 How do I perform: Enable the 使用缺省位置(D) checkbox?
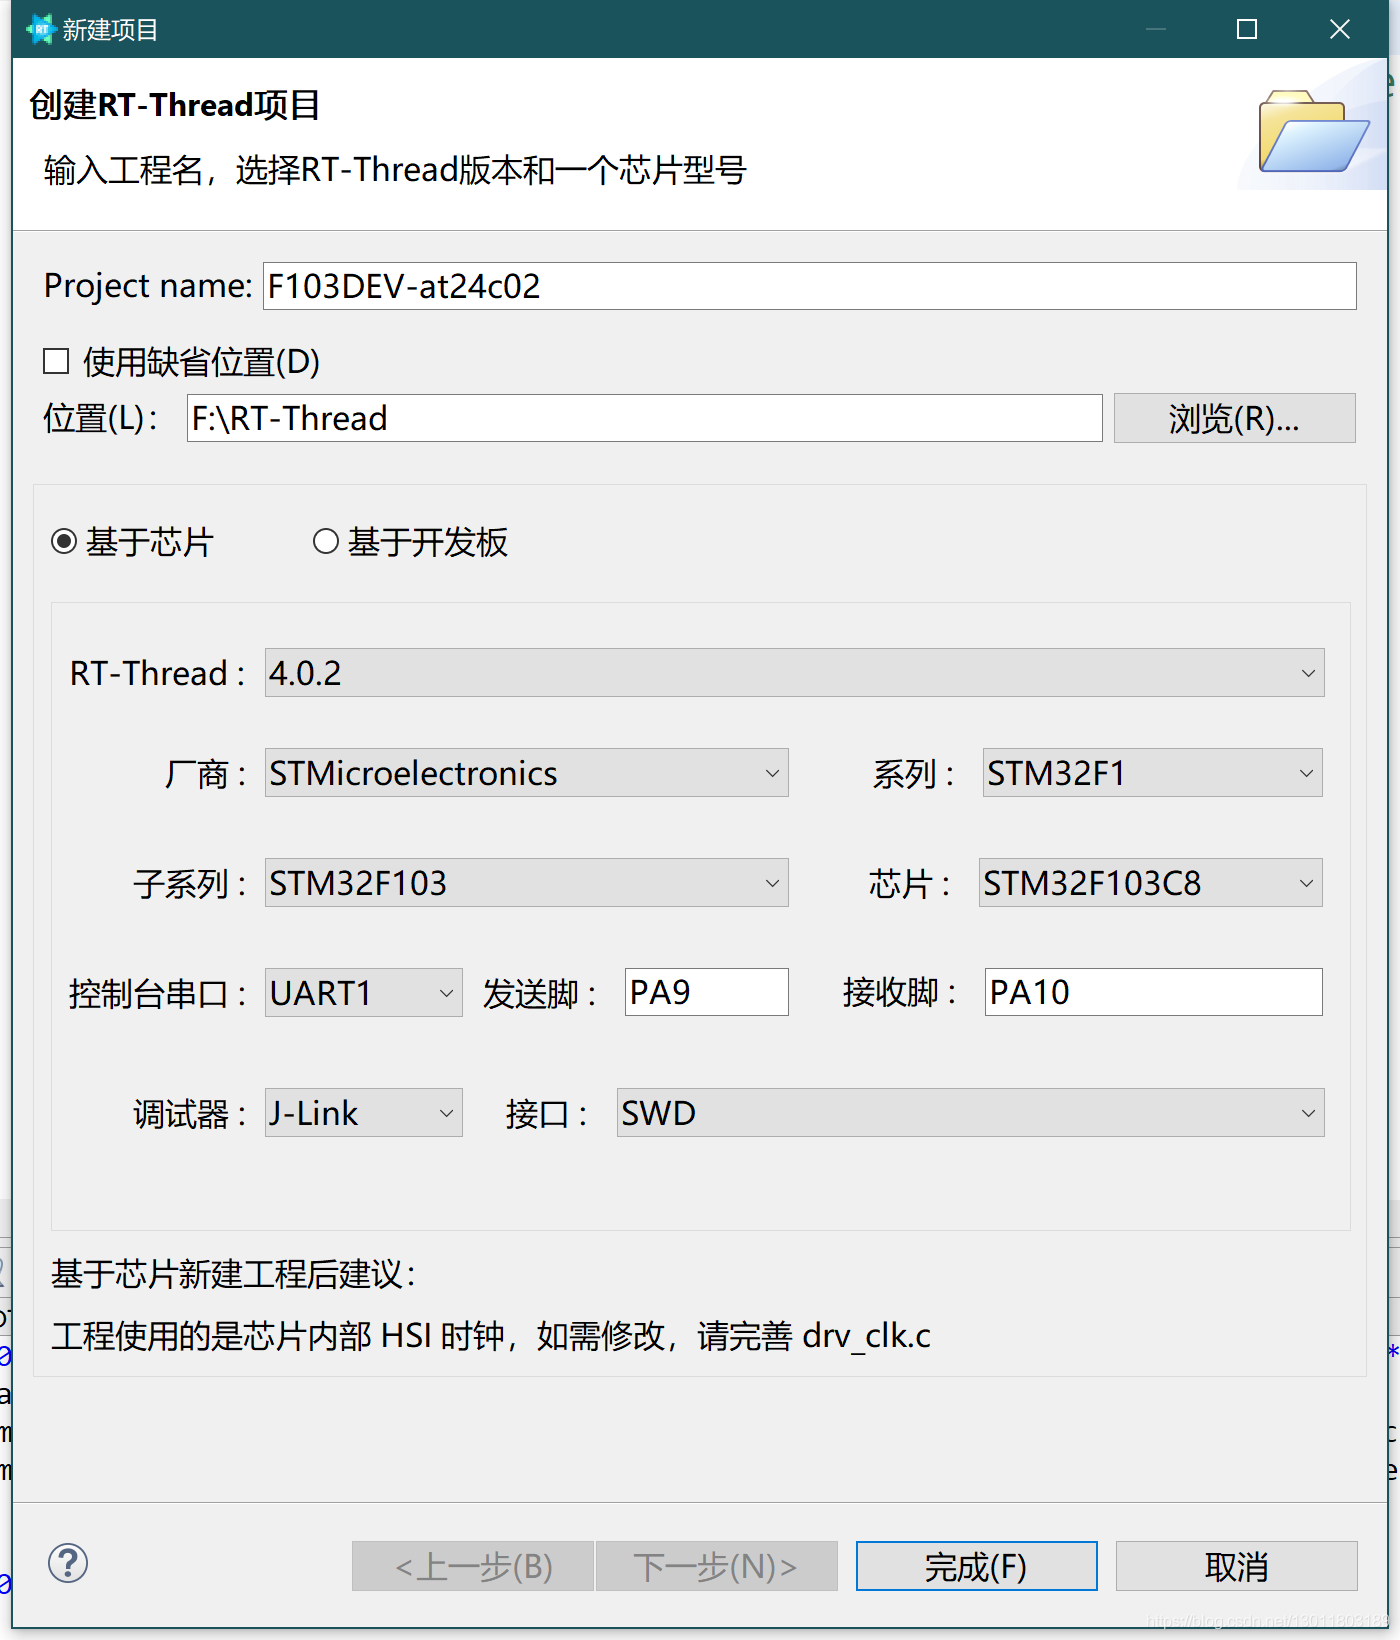coord(56,361)
